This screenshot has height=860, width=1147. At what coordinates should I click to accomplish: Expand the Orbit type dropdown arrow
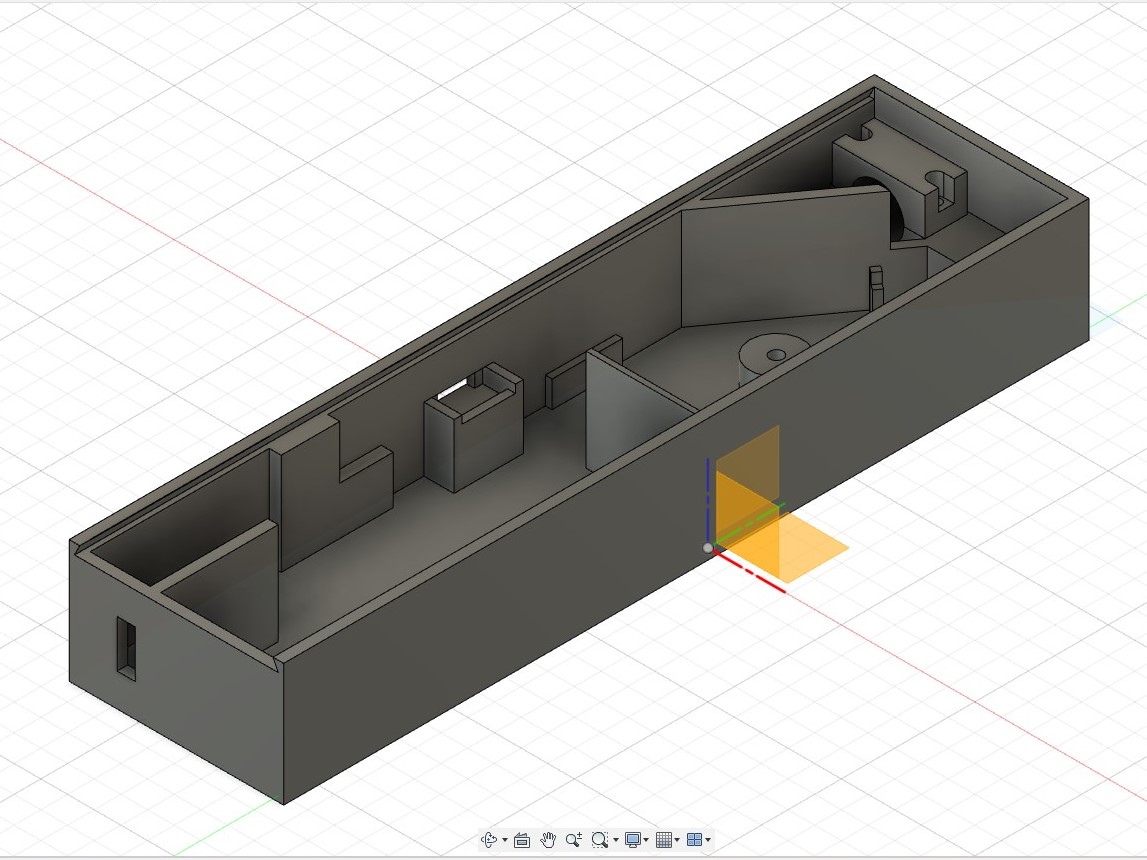coord(505,841)
